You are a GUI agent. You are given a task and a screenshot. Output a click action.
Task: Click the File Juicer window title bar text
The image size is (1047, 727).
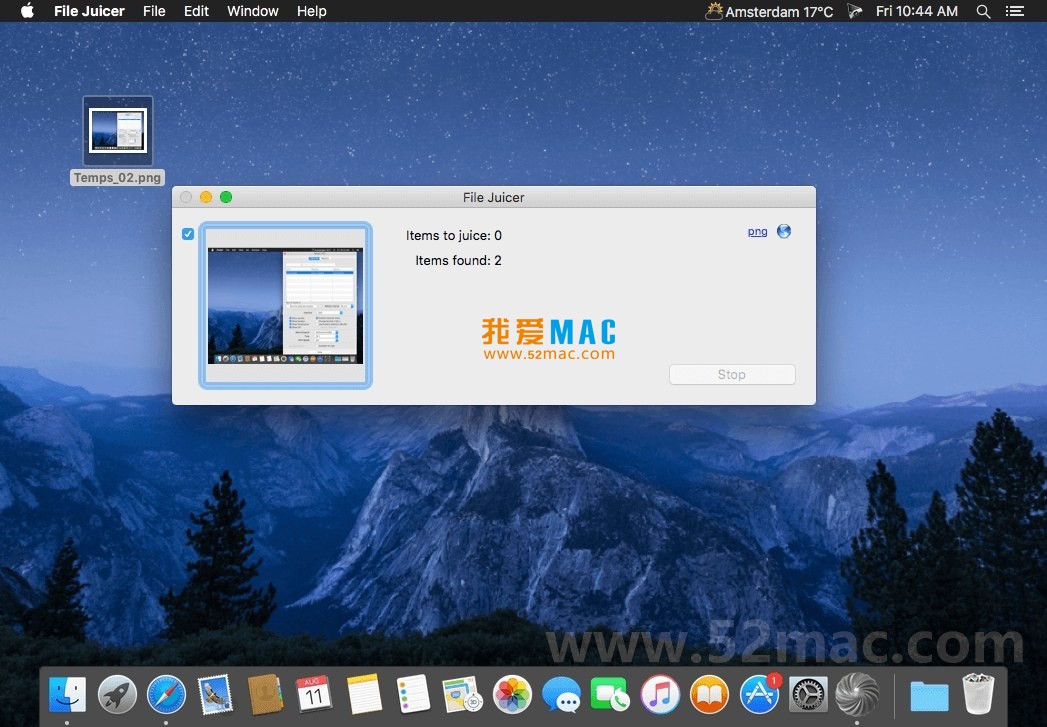pyautogui.click(x=493, y=198)
